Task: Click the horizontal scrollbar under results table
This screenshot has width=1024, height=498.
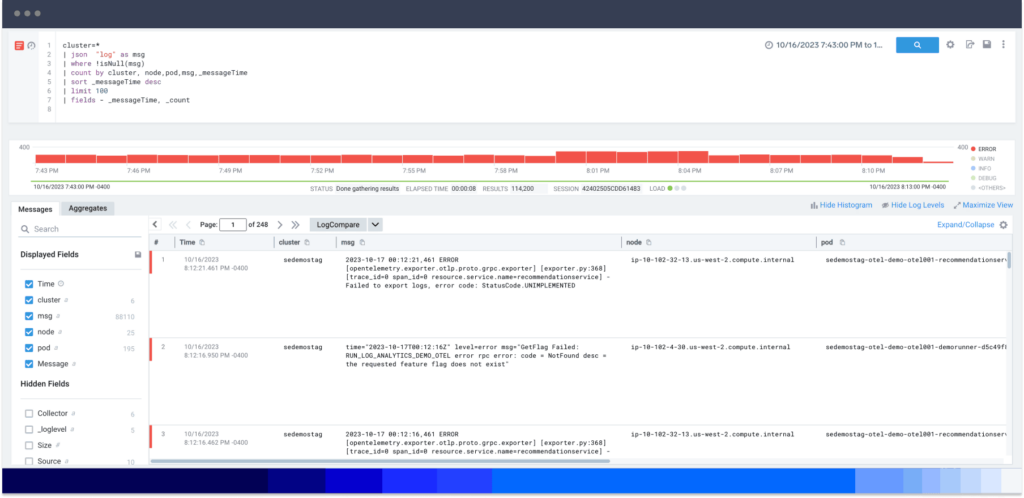Action: coord(380,461)
